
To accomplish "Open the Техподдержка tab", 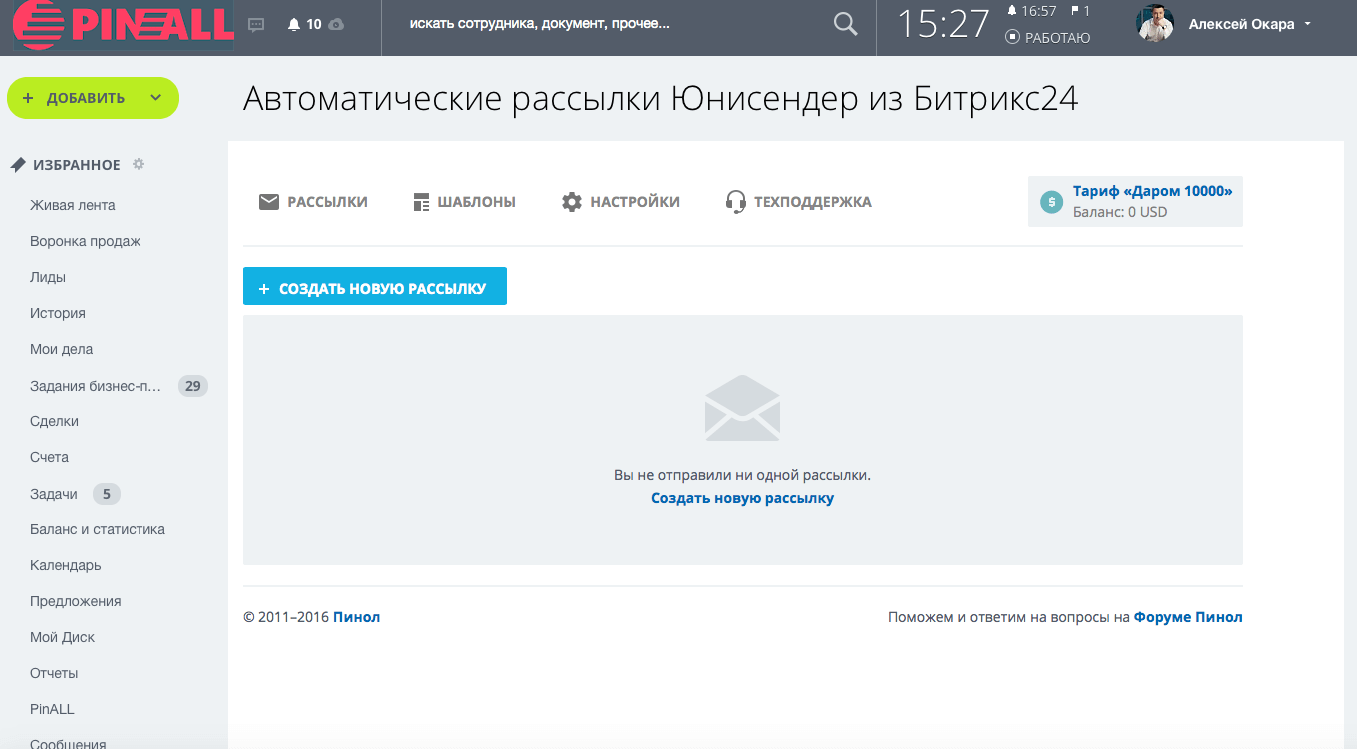I will [799, 202].
